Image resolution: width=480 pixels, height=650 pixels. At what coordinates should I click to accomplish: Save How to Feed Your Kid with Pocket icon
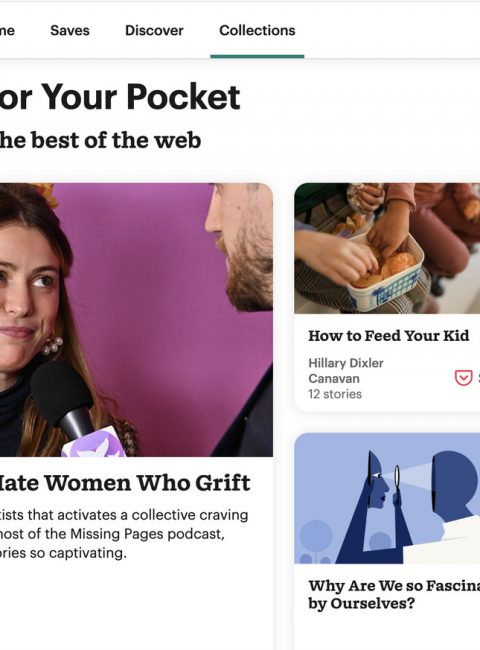tap(463, 378)
